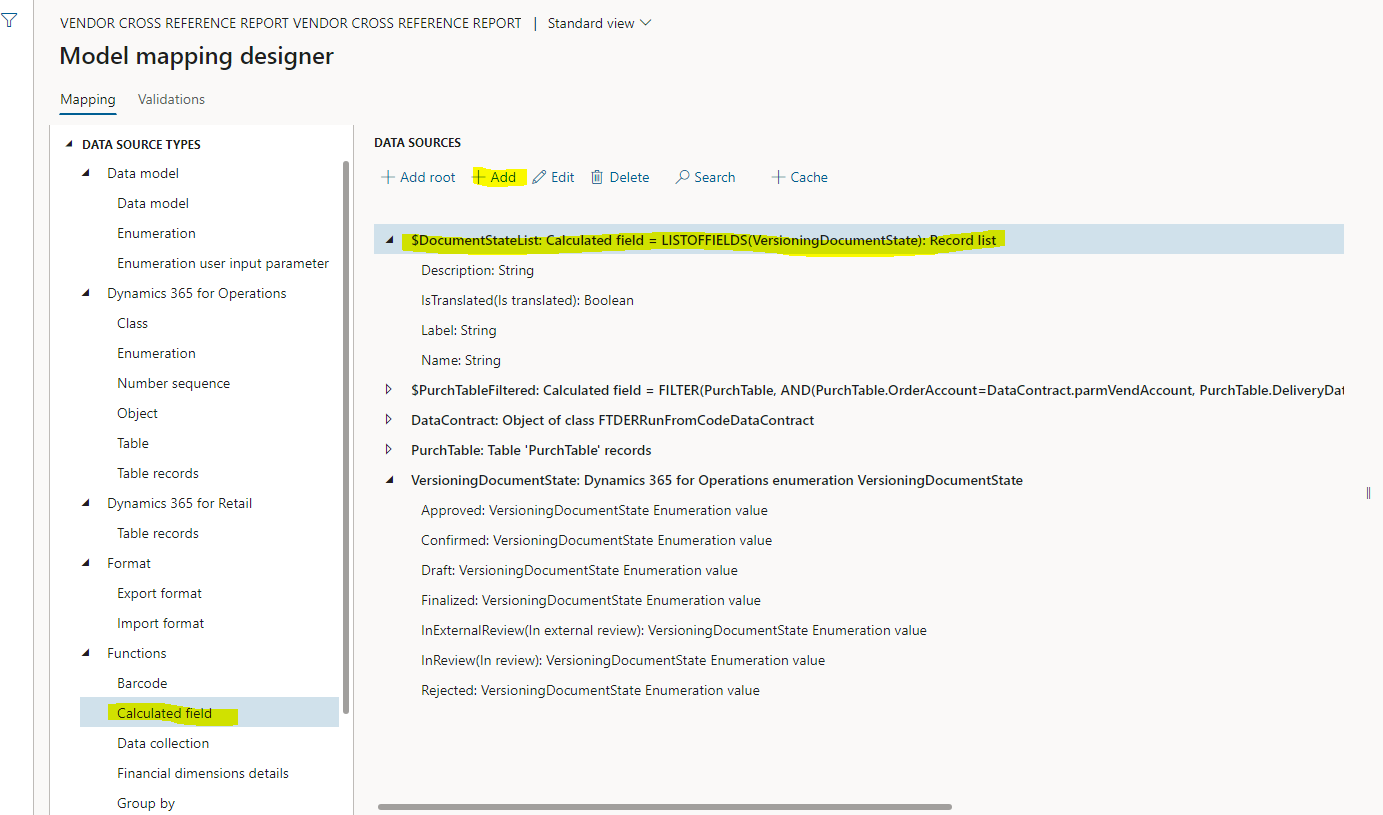Click the Cache plus icon

point(776,176)
